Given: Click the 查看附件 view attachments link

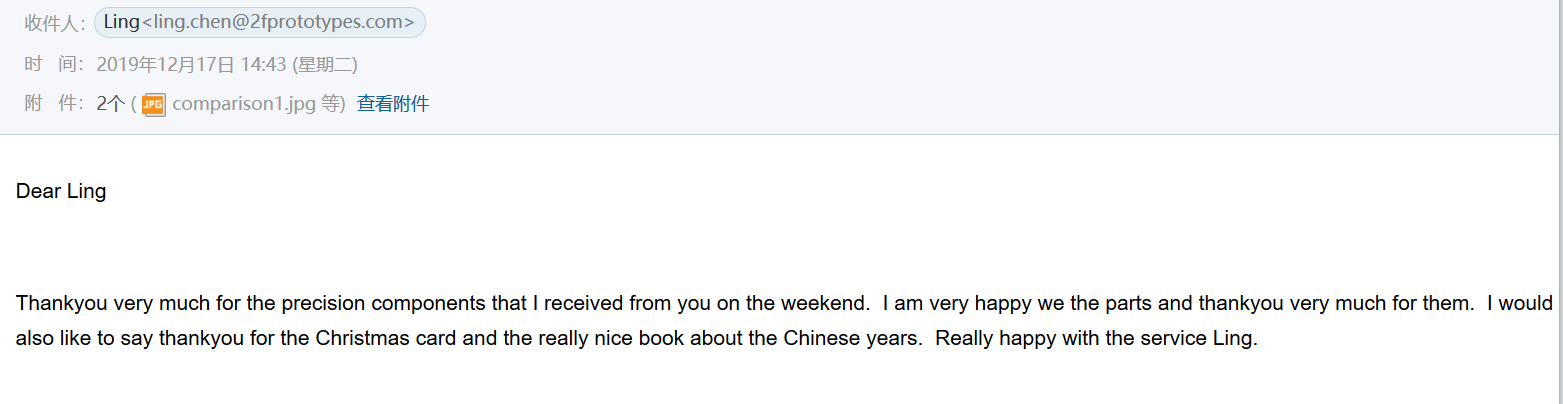Looking at the screenshot, I should (x=393, y=104).
